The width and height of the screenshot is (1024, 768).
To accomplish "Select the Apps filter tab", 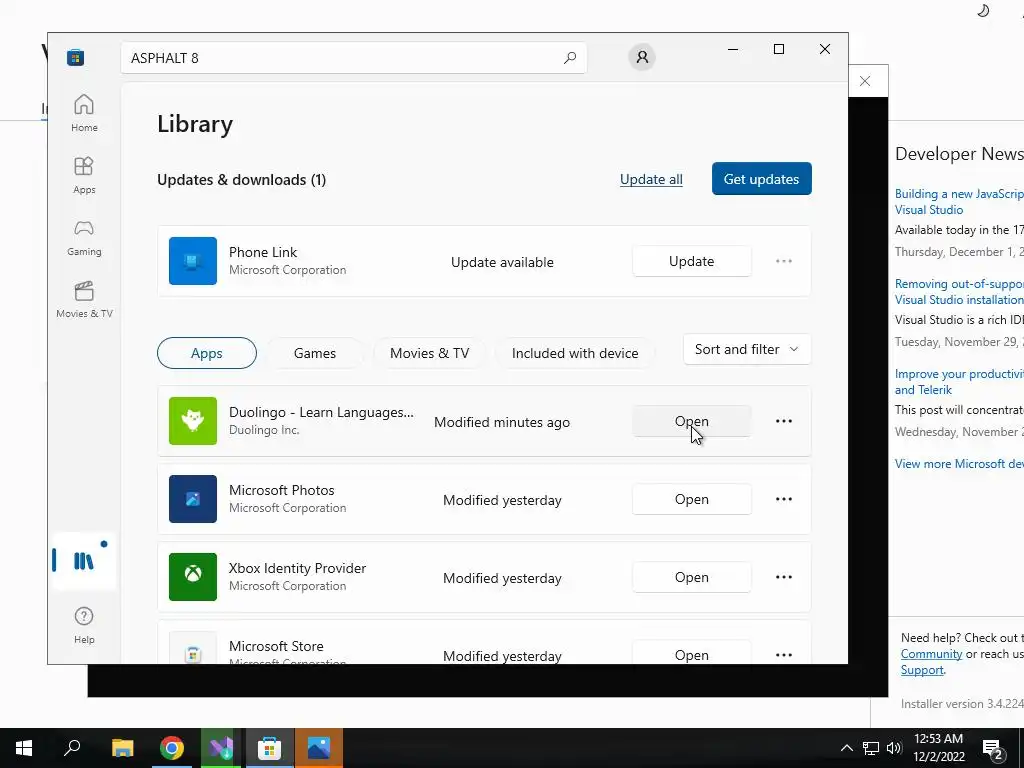I will [207, 353].
